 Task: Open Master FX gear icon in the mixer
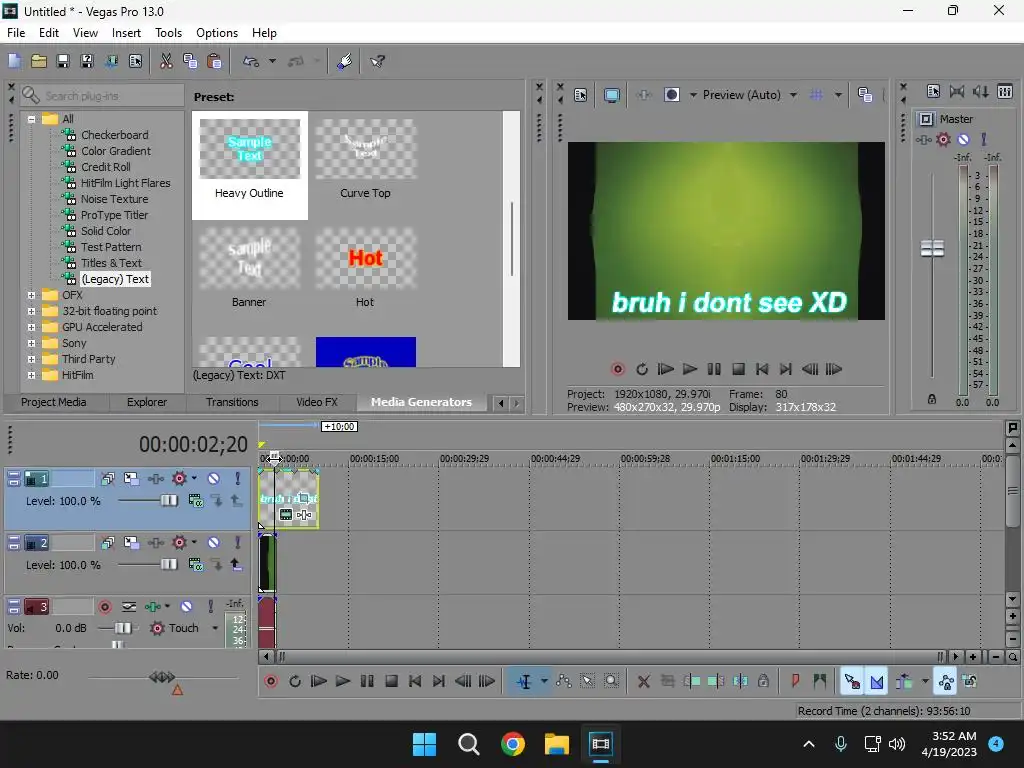(x=943, y=139)
